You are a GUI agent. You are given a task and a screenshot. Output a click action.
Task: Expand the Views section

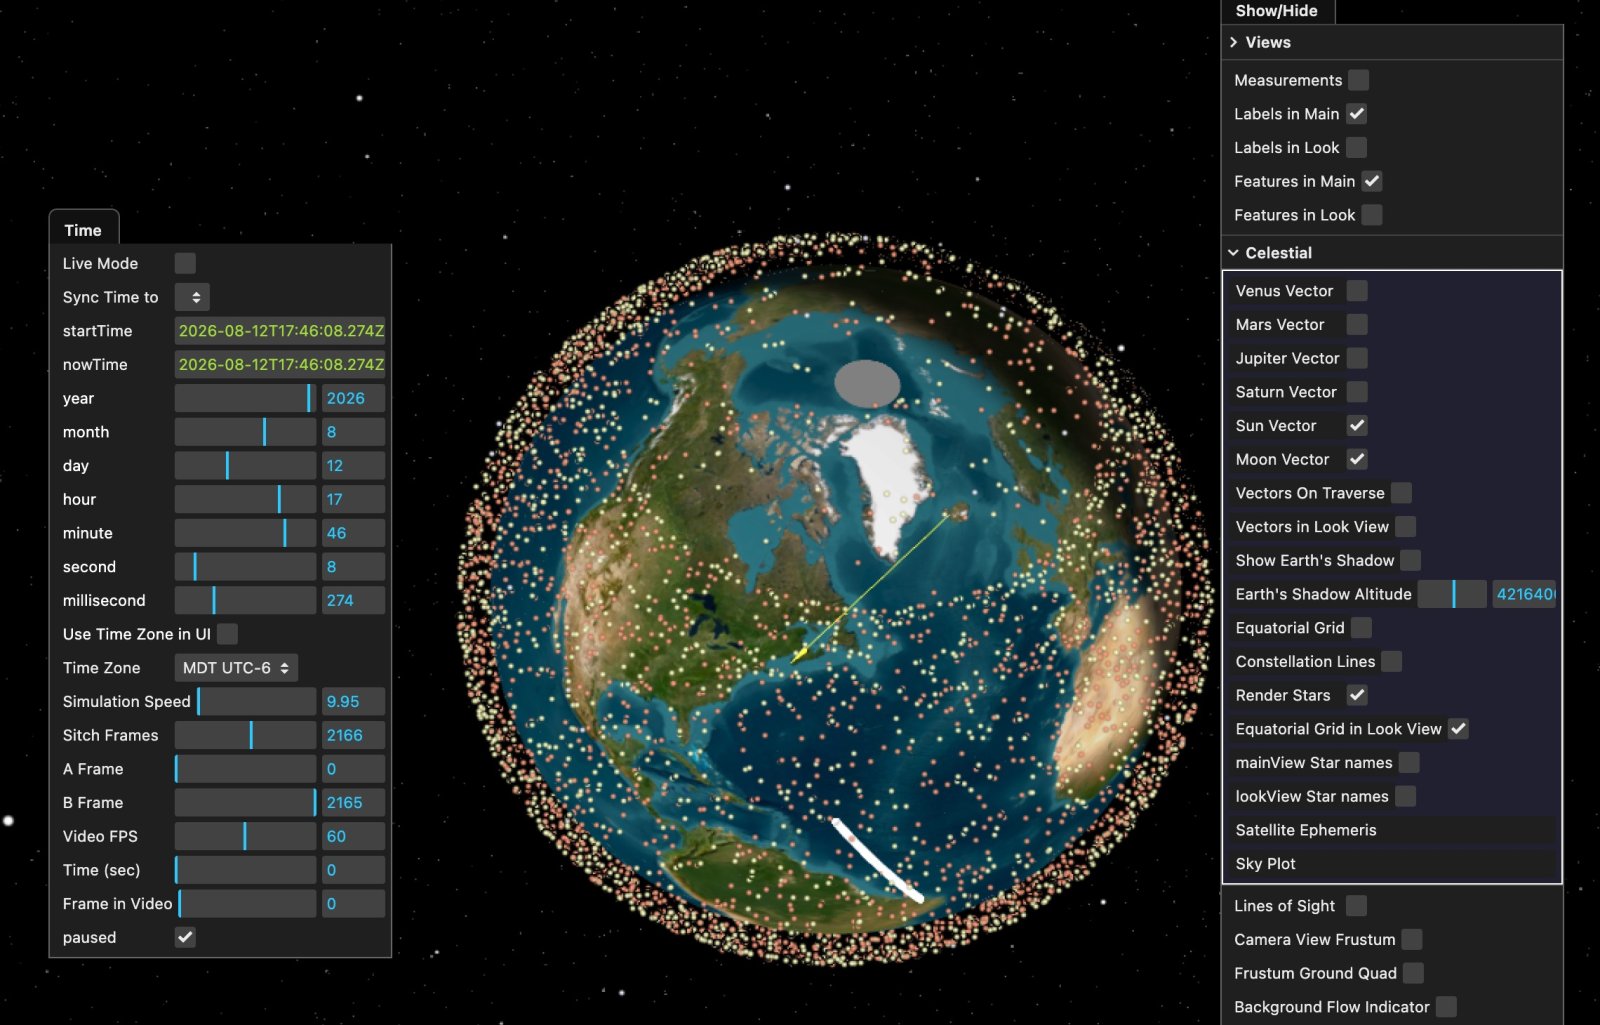coord(1266,42)
